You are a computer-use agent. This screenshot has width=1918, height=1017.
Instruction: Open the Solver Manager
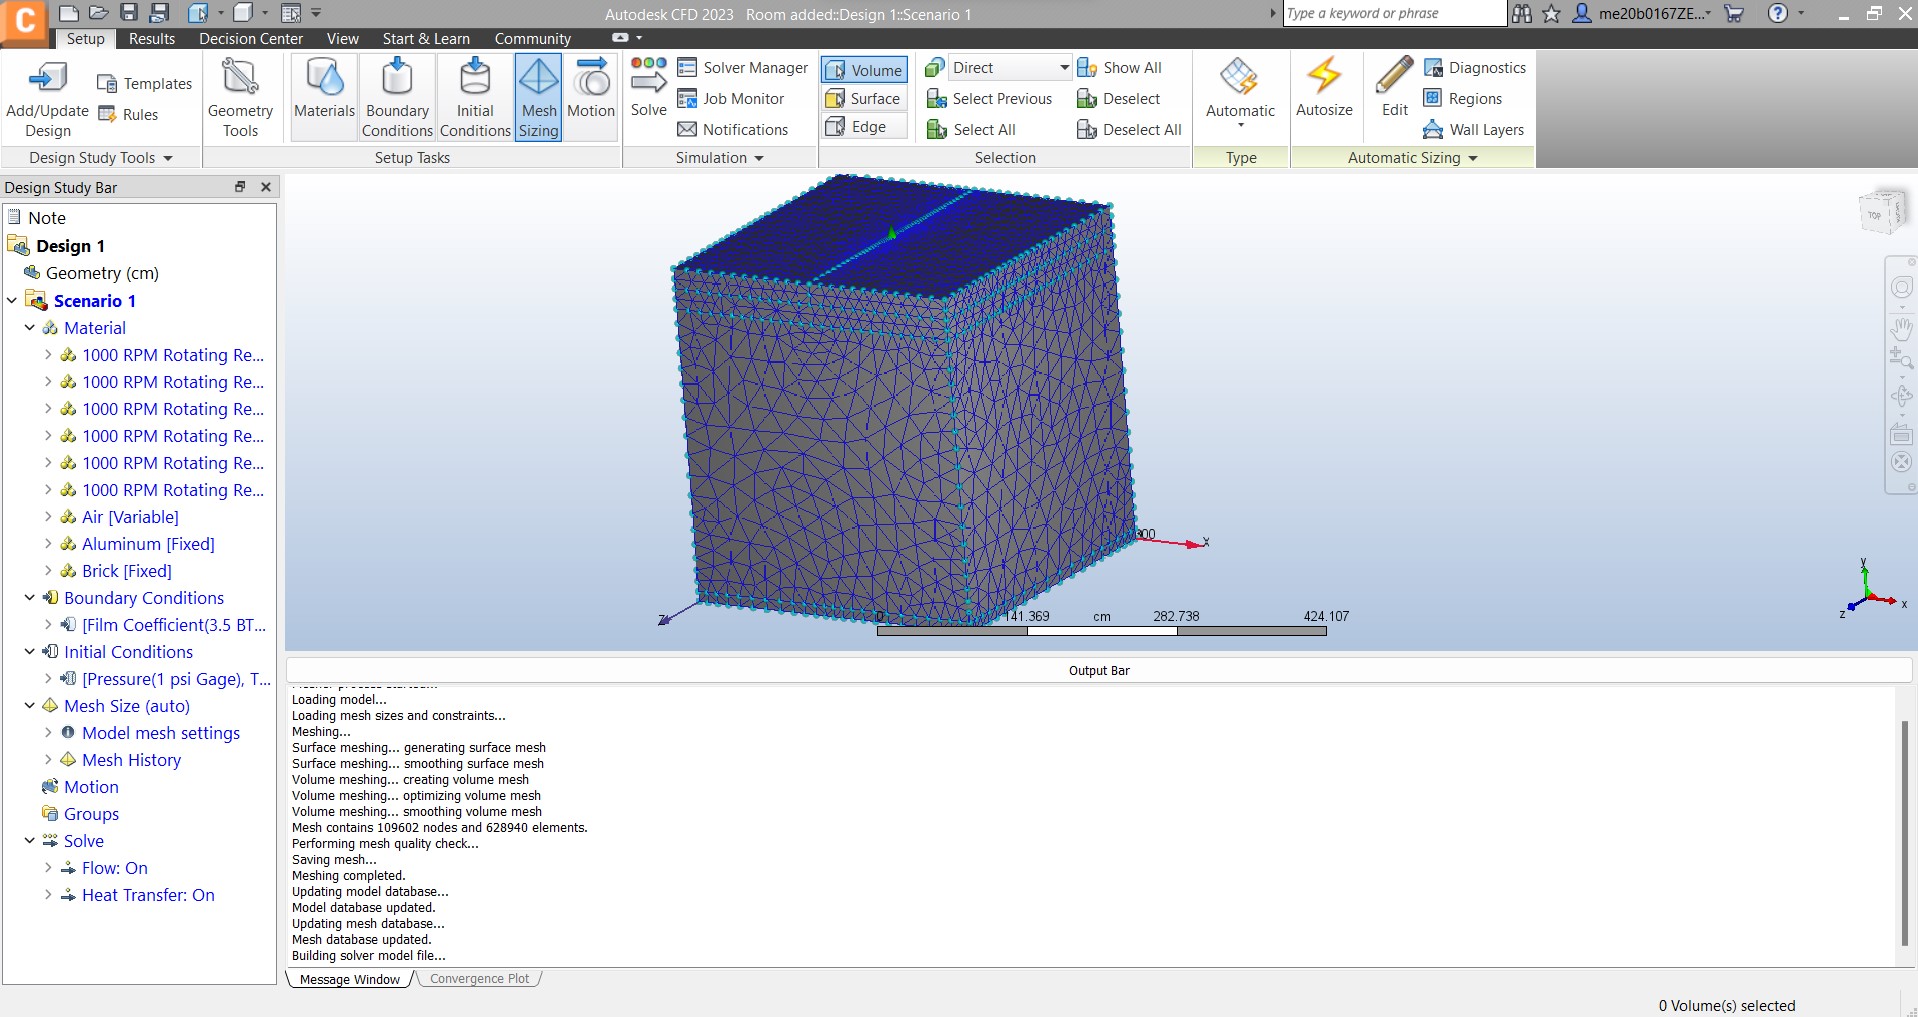click(743, 67)
